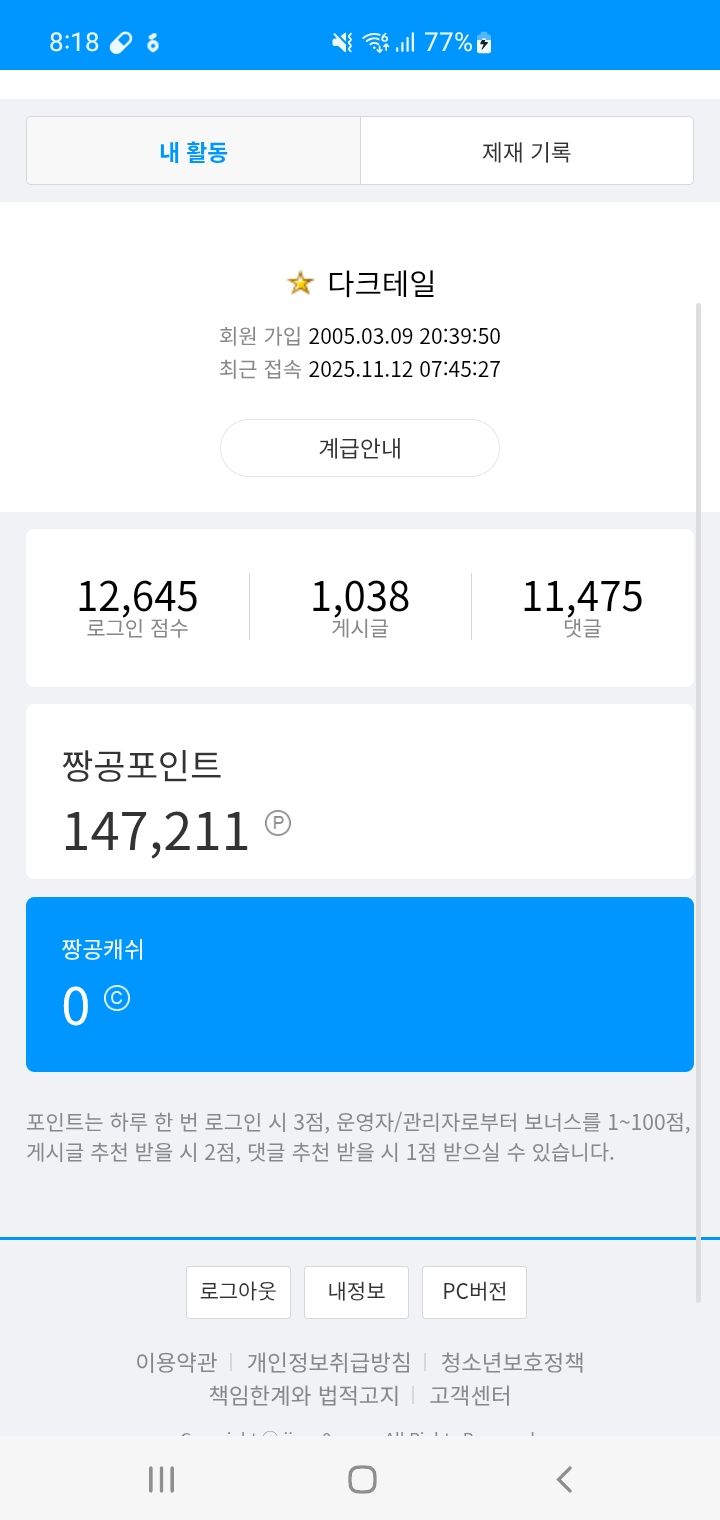This screenshot has width=720, height=1520.
Task: Tap the 계급안내 button
Action: pos(360,448)
